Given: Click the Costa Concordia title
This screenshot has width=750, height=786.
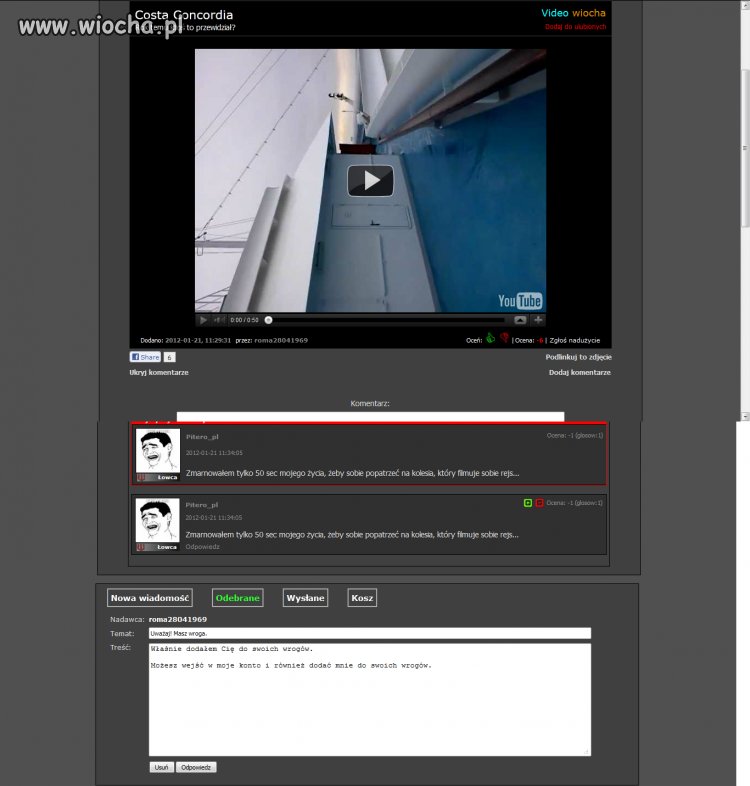Looking at the screenshot, I should 183,15.
